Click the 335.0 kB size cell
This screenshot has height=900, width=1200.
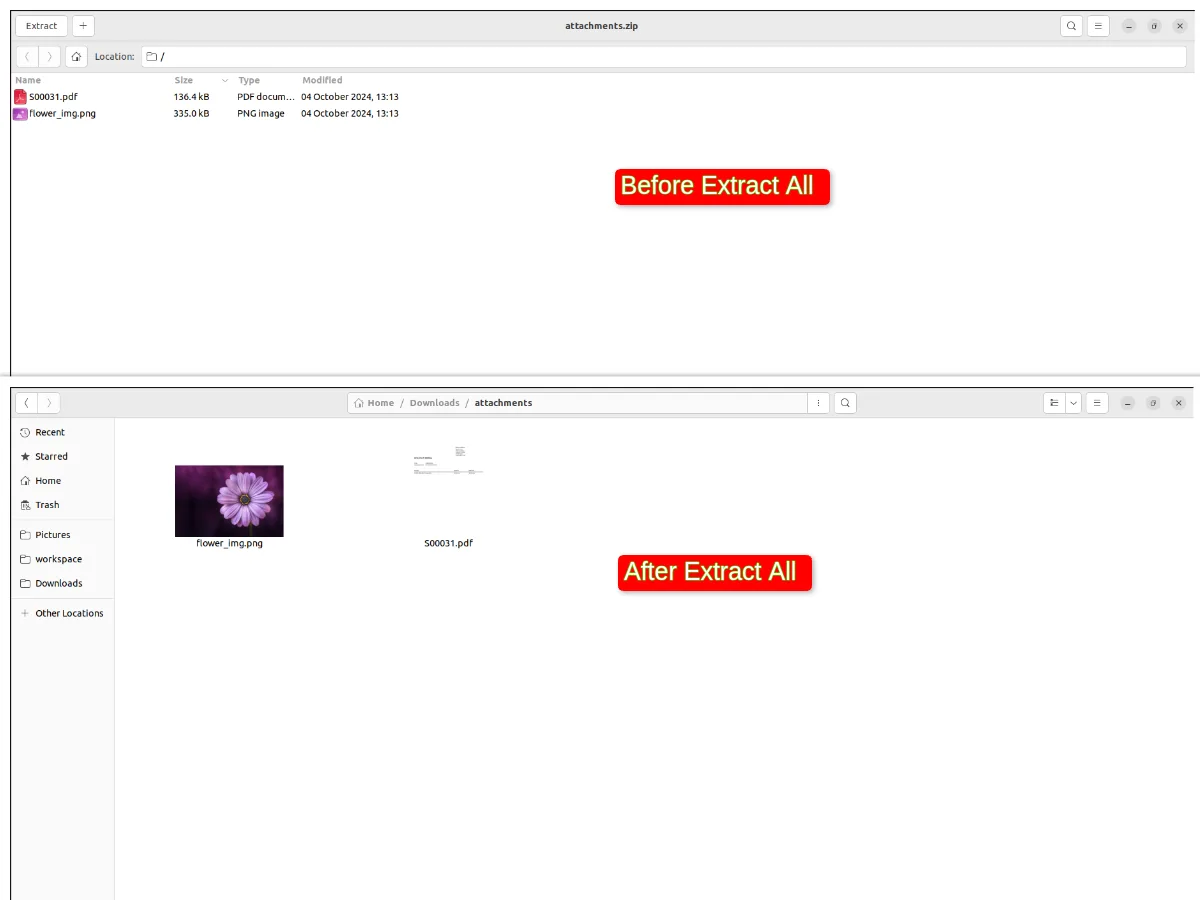point(192,114)
